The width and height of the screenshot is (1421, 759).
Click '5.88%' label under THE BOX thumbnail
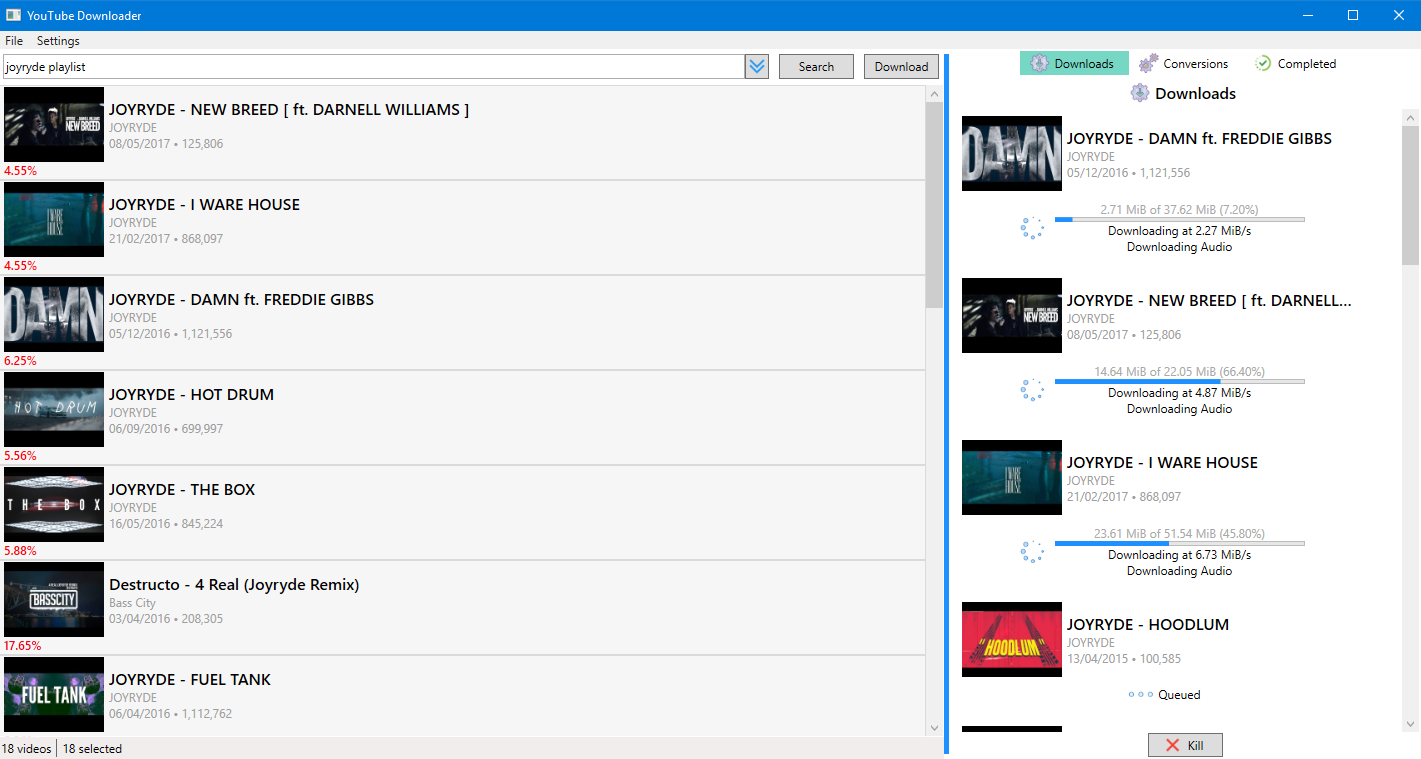tap(20, 550)
